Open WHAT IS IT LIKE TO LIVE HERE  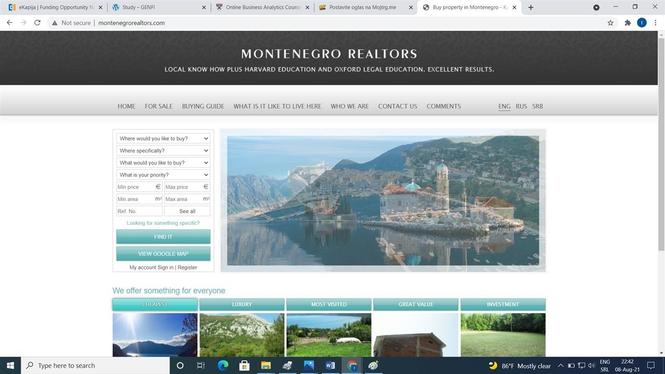(x=277, y=106)
